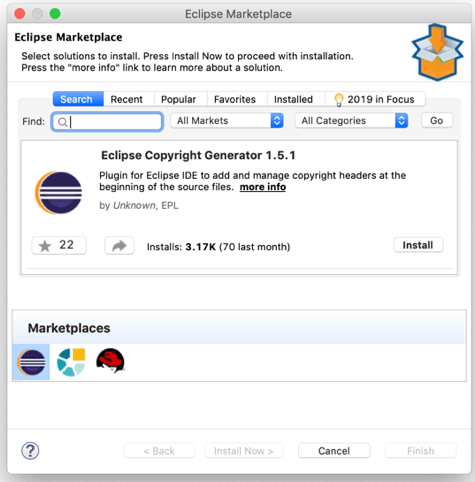Switch to the Search tab
Image resolution: width=475 pixels, height=482 pixels.
78,99
